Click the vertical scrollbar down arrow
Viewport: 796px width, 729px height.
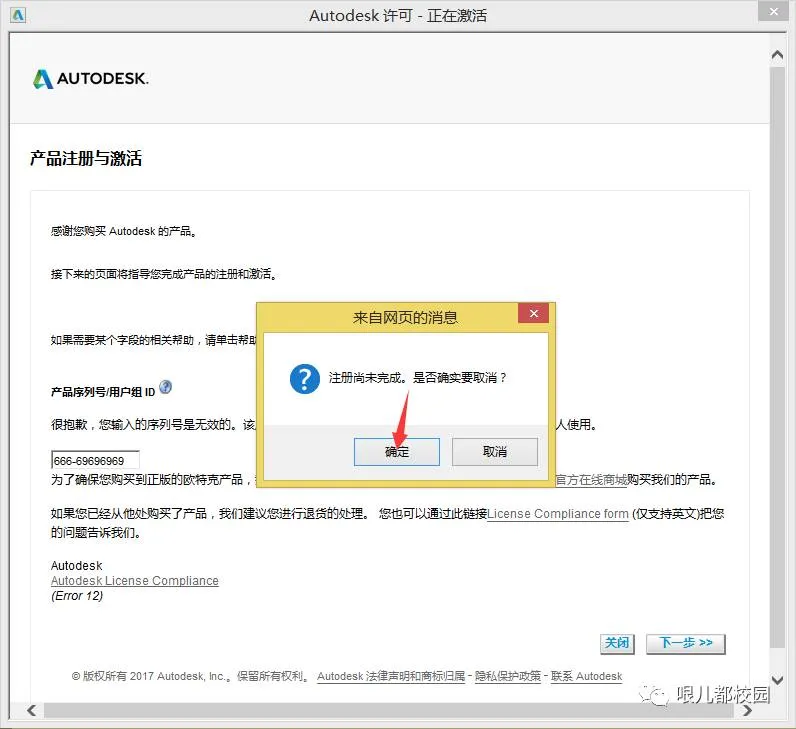point(777,680)
